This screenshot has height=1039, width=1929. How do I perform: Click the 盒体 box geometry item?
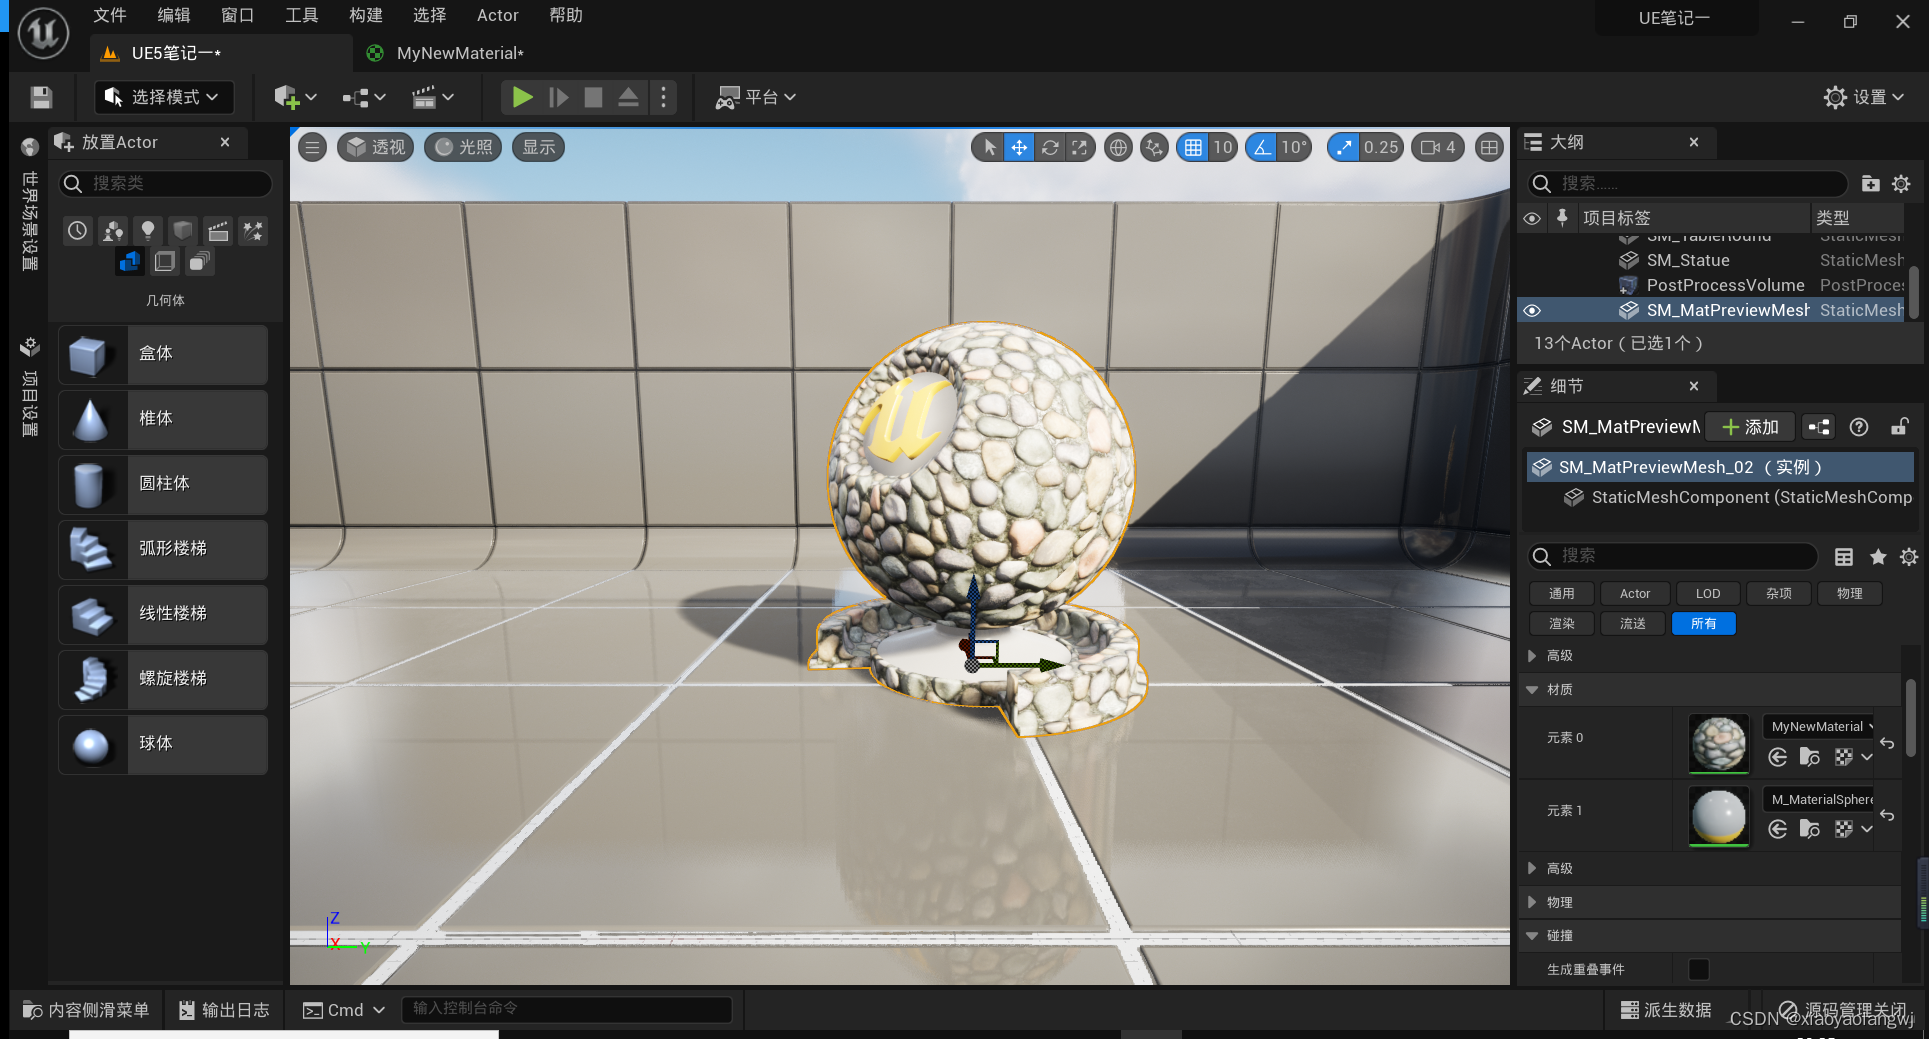pos(163,354)
